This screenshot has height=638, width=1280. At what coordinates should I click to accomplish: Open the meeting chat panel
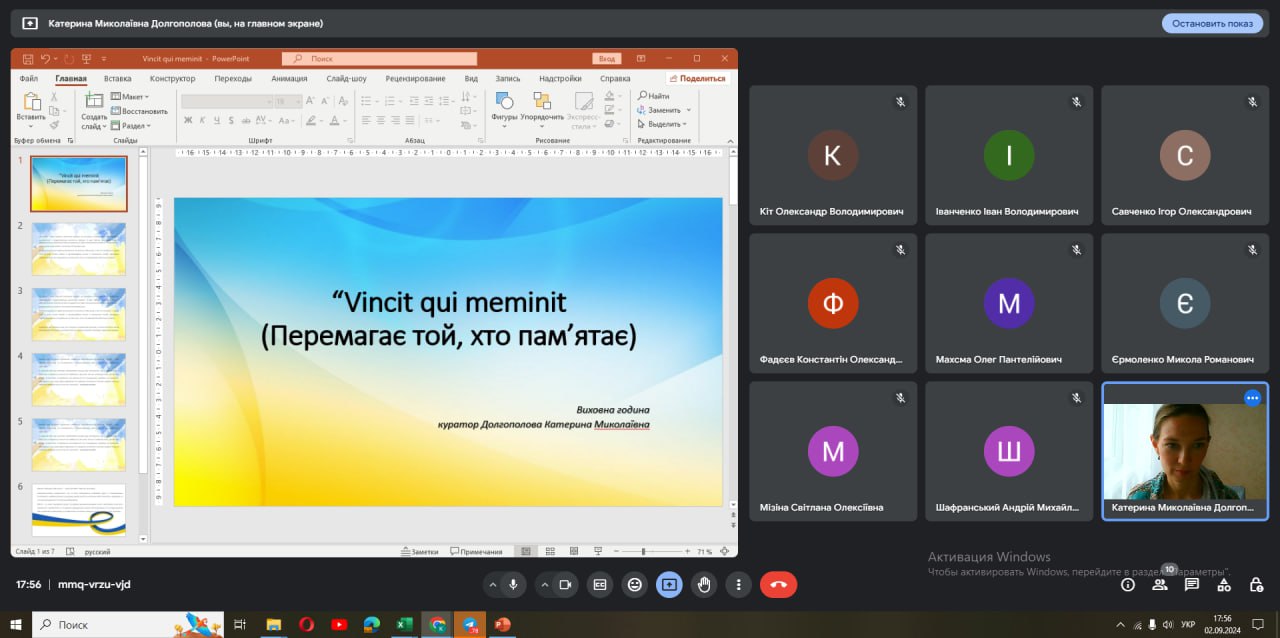coord(1192,584)
